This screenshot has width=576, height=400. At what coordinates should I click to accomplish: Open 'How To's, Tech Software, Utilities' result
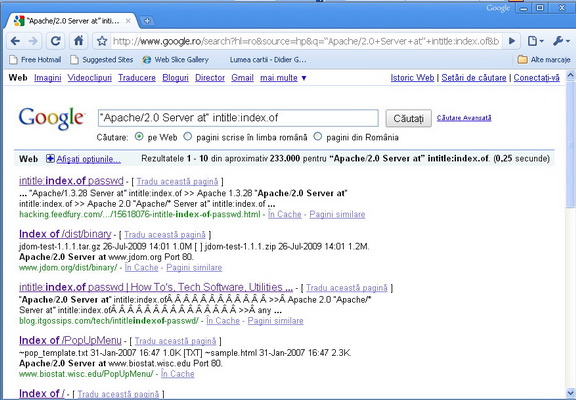click(156, 287)
